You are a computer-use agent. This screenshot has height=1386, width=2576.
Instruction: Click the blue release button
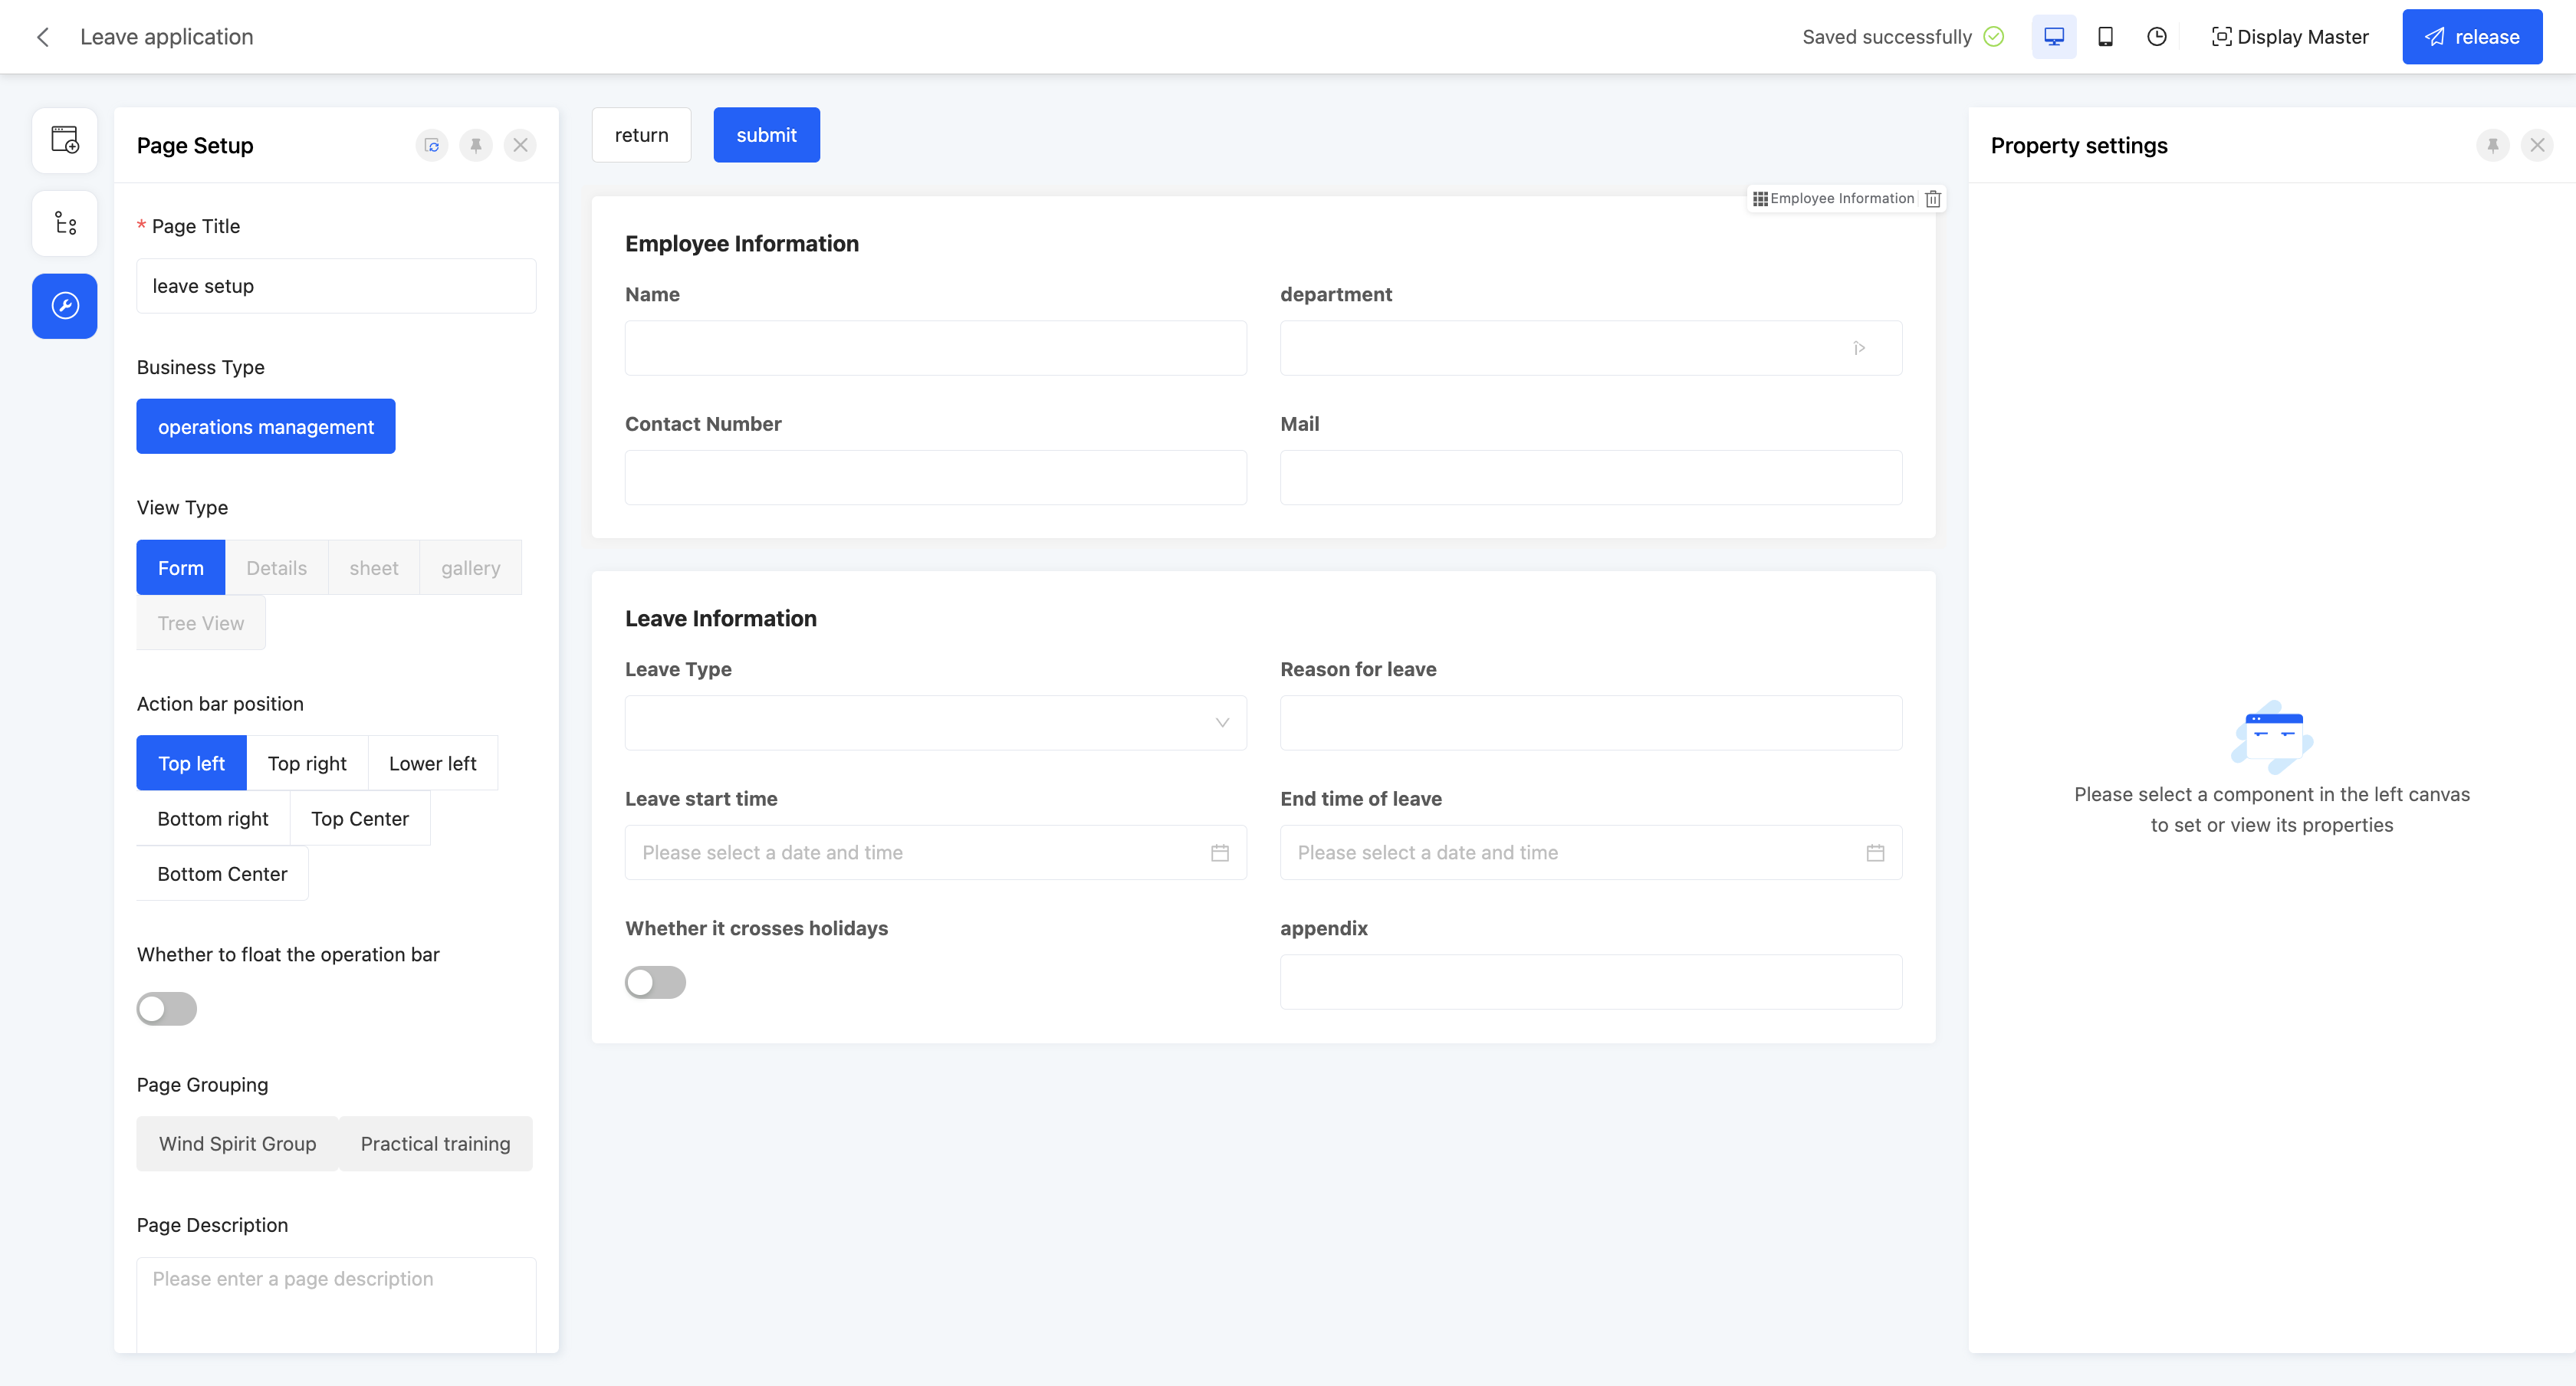[2472, 37]
